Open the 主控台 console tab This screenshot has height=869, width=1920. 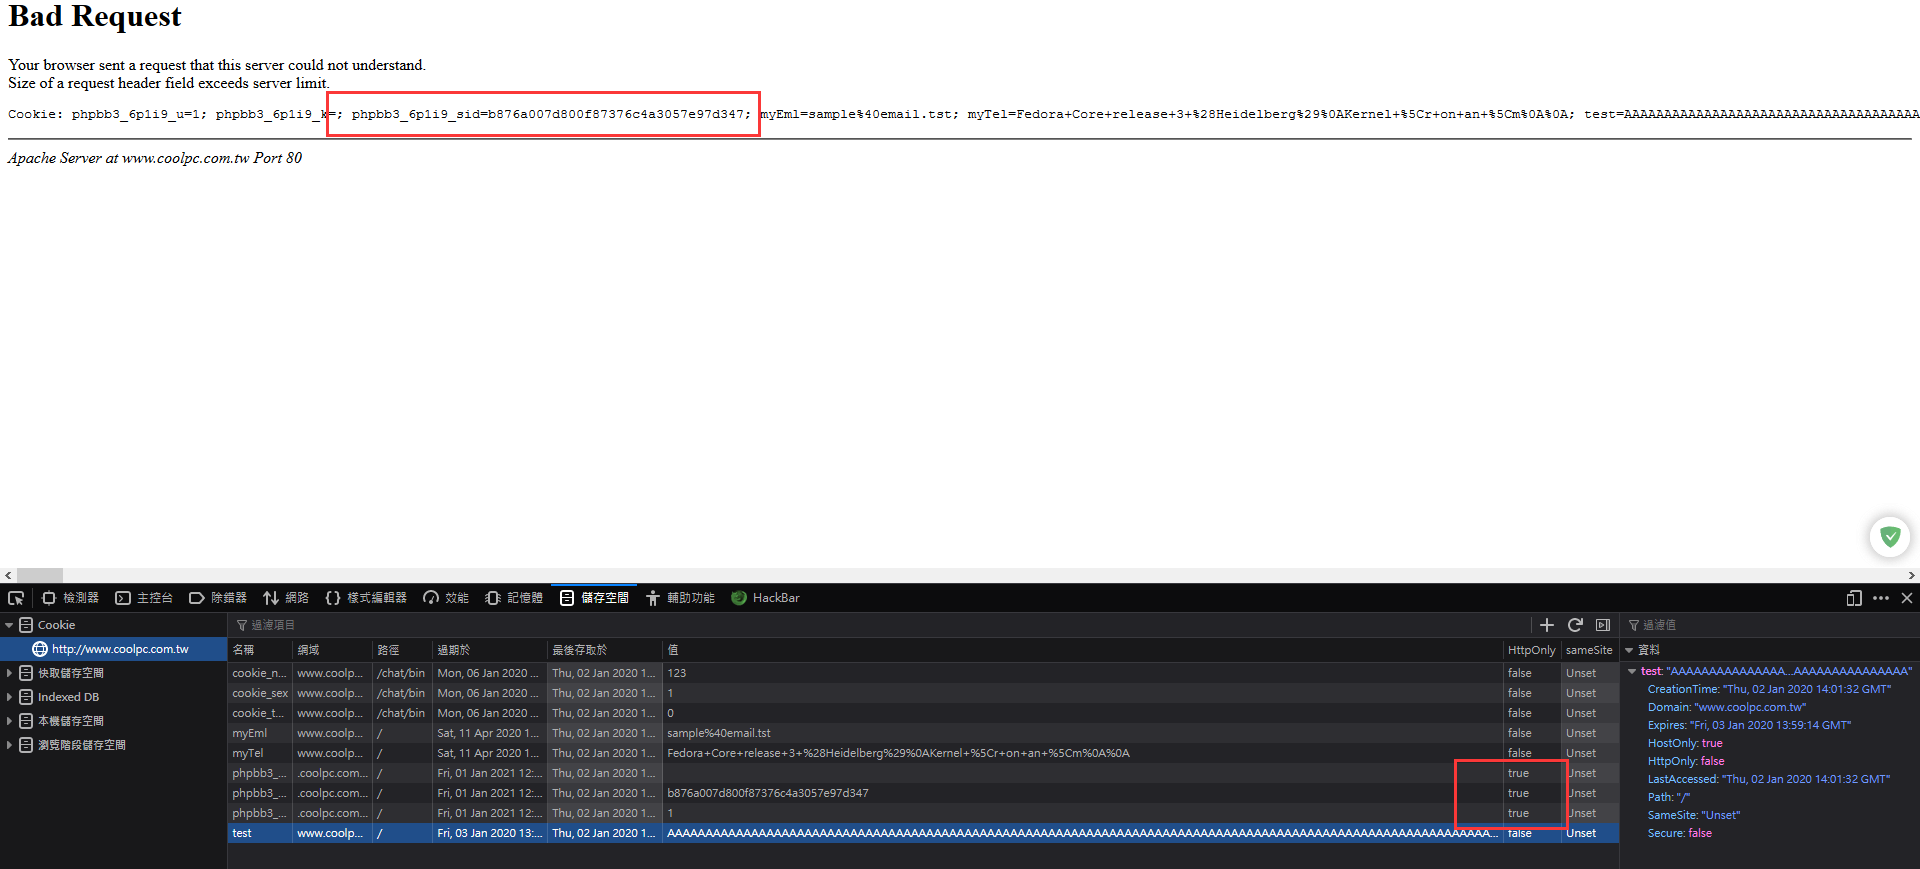tap(144, 598)
